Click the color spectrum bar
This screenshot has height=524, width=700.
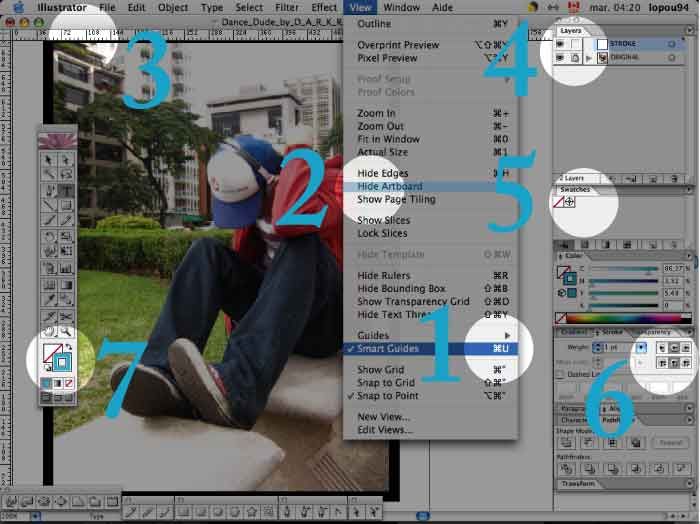coord(629,318)
